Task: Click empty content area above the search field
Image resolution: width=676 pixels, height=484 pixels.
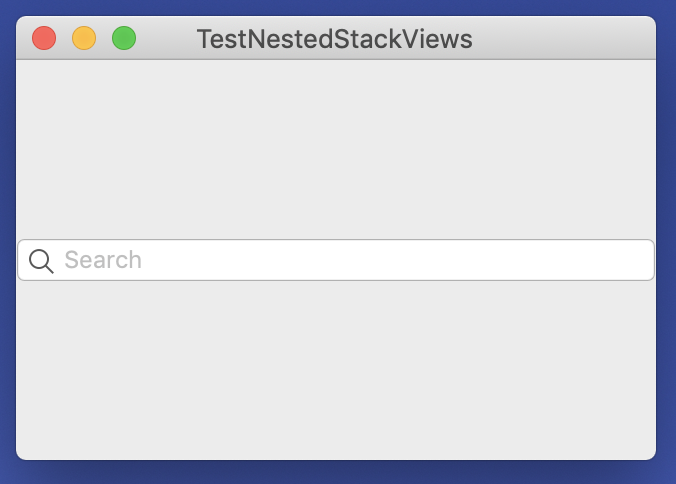Action: coord(336,149)
